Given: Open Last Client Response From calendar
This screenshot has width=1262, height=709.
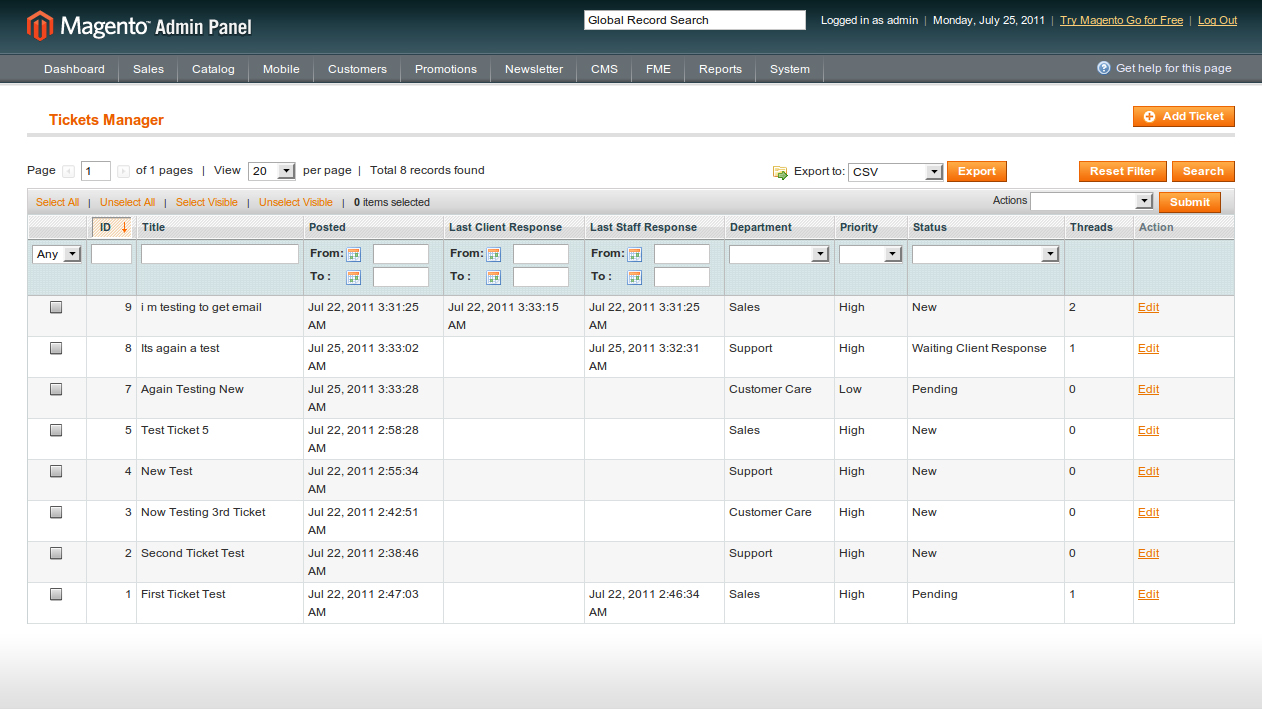Looking at the screenshot, I should tap(494, 254).
